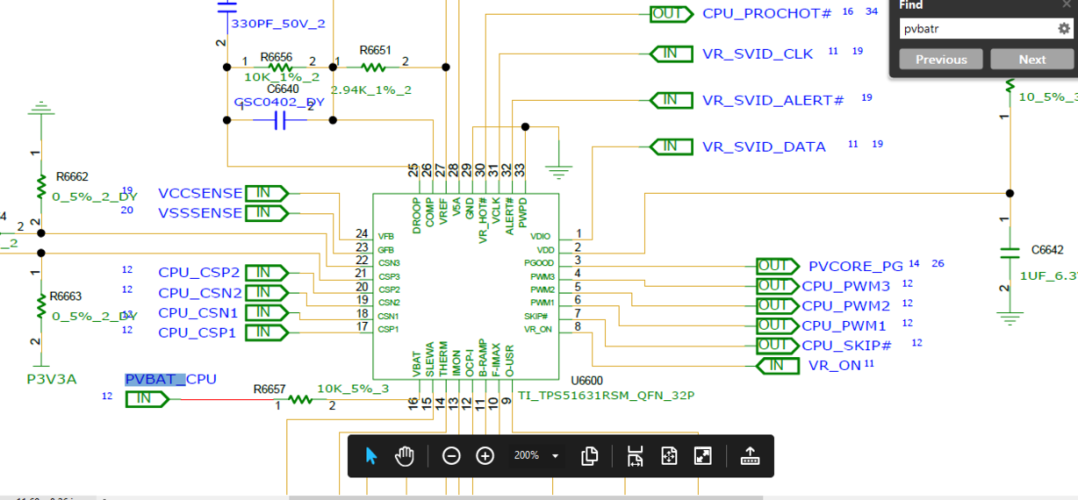Click the C6640 capacitor designator

pyautogui.click(x=283, y=89)
